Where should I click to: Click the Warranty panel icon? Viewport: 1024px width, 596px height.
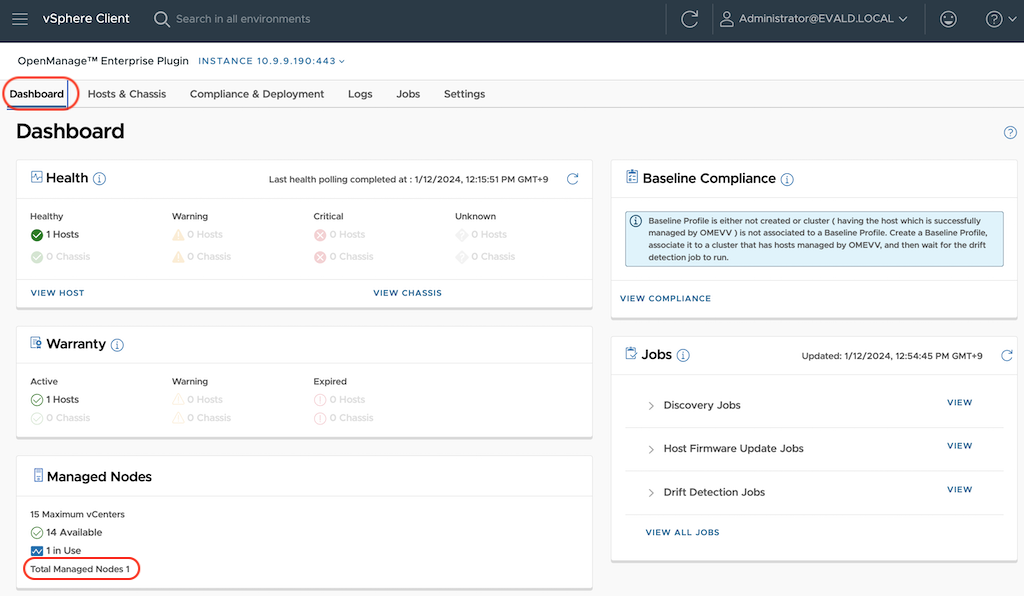(36, 343)
